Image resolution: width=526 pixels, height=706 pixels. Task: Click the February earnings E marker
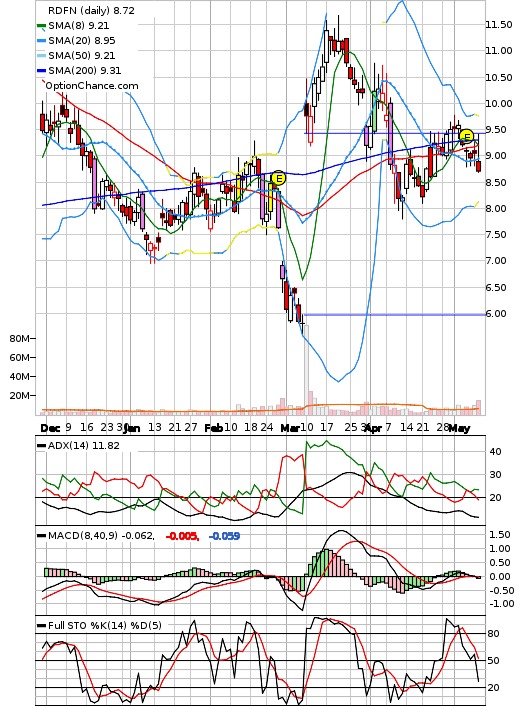(x=279, y=178)
